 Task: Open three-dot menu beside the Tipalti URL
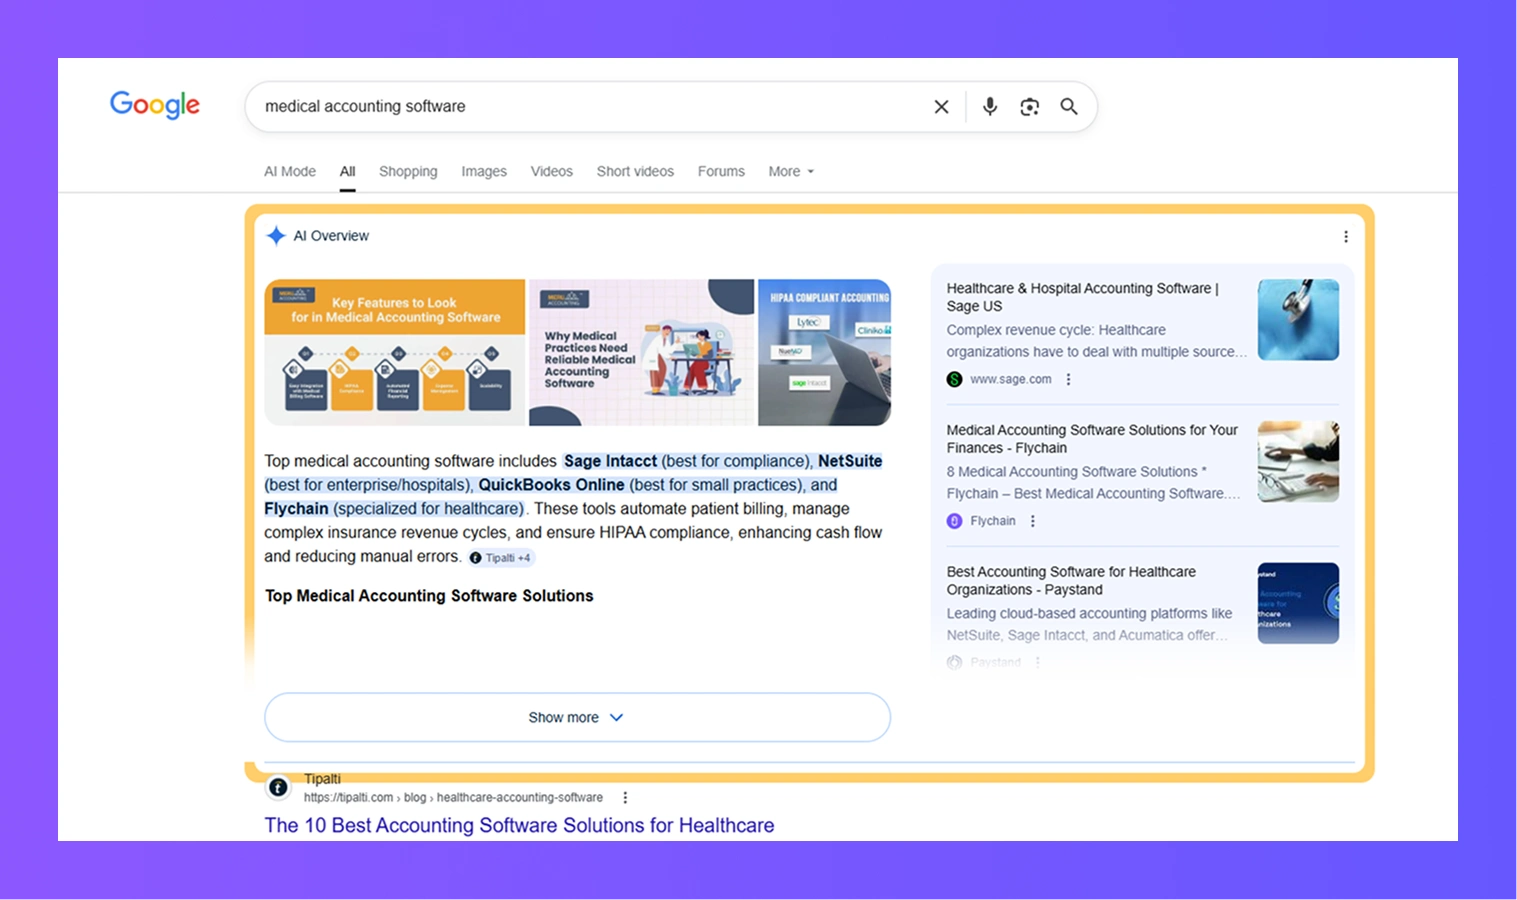pos(625,798)
